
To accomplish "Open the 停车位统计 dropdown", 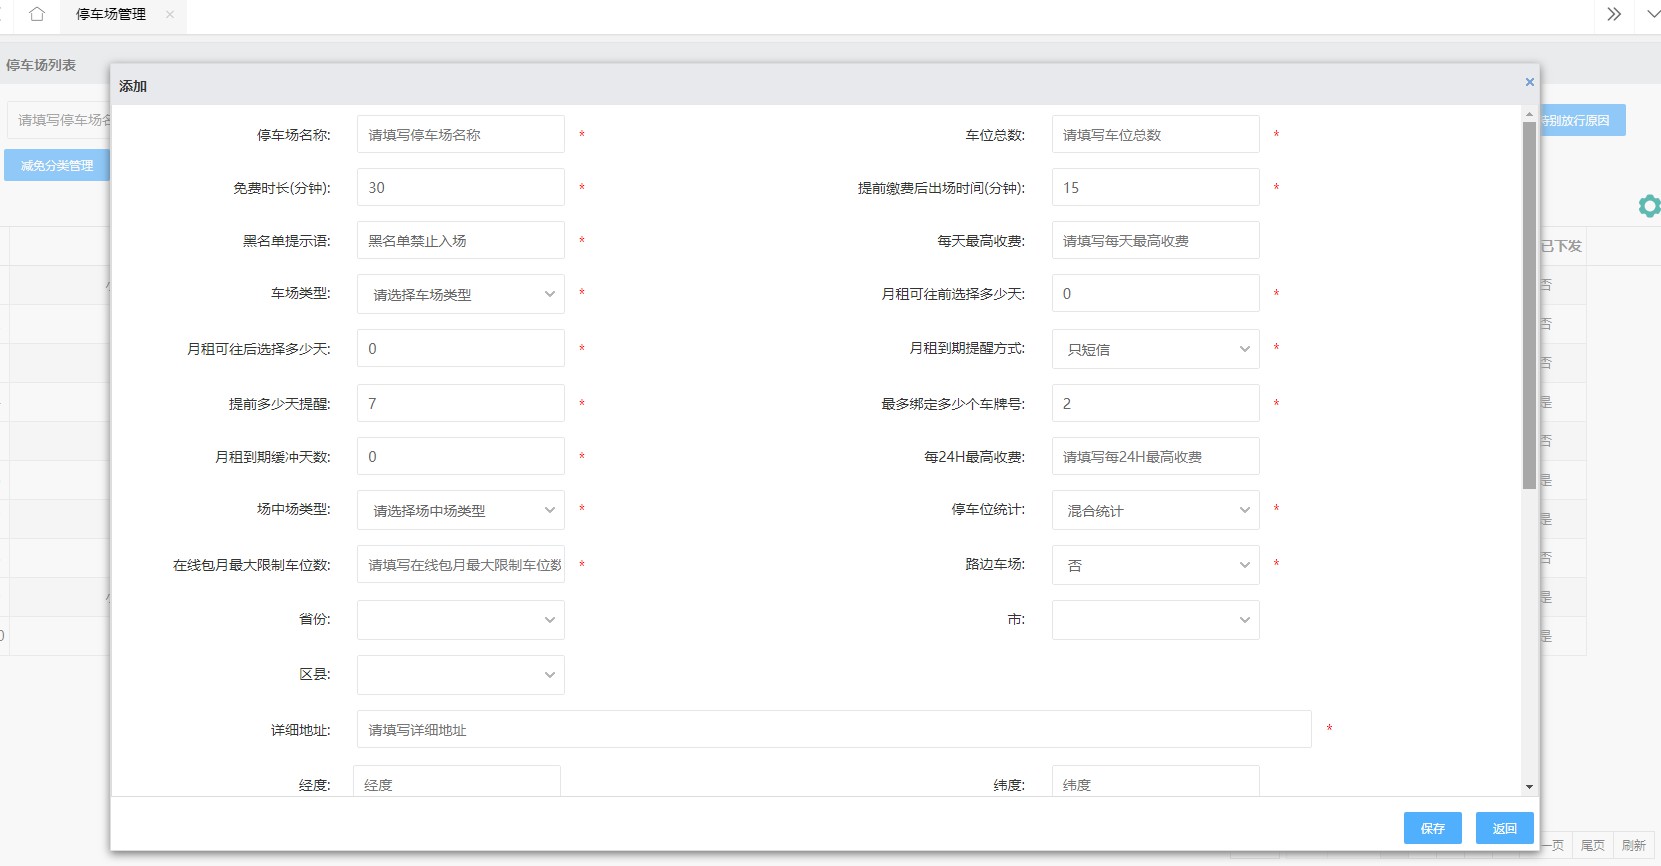I will tap(1155, 510).
